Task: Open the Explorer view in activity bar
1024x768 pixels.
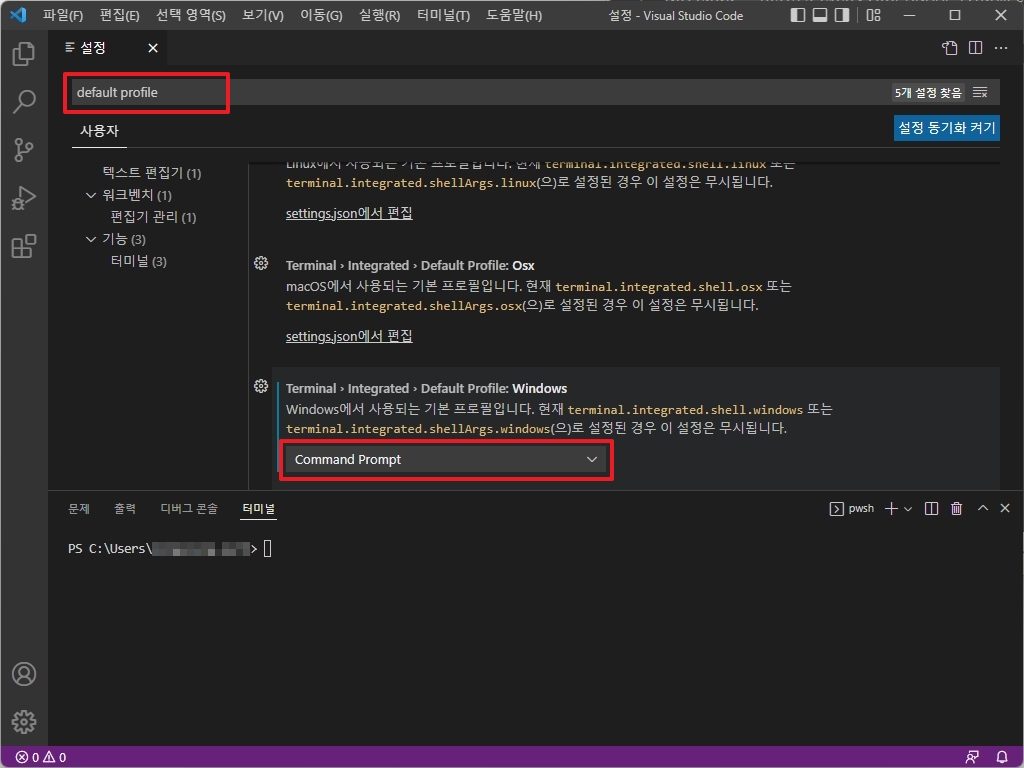Action: (x=24, y=54)
